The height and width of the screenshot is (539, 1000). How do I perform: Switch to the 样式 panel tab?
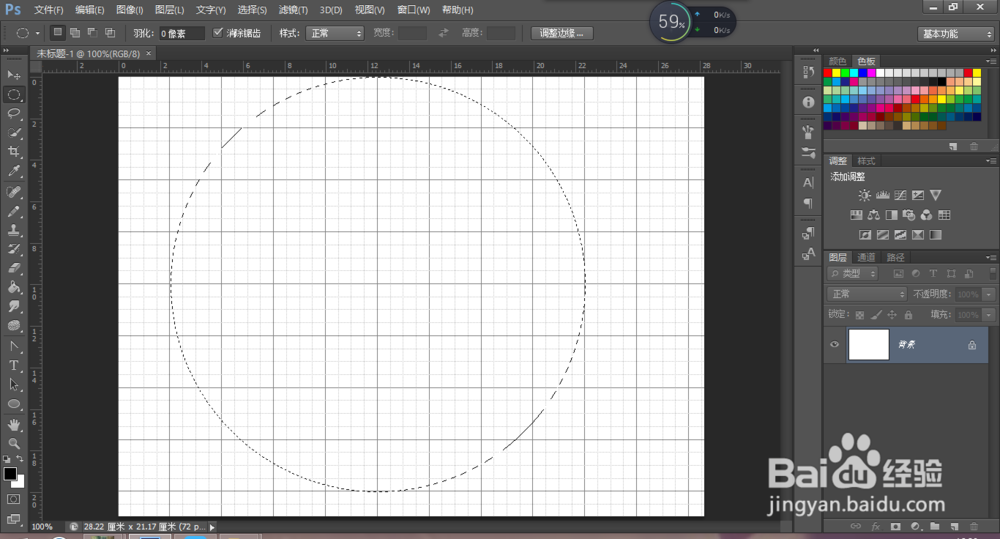click(x=866, y=161)
